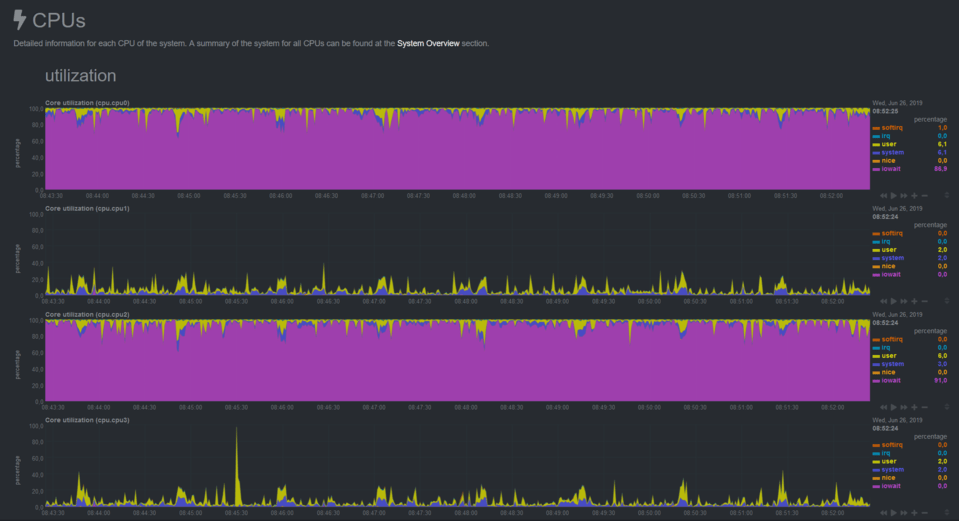959x521 pixels.
Task: Click the 'utilization' section heading
Action: click(80, 76)
